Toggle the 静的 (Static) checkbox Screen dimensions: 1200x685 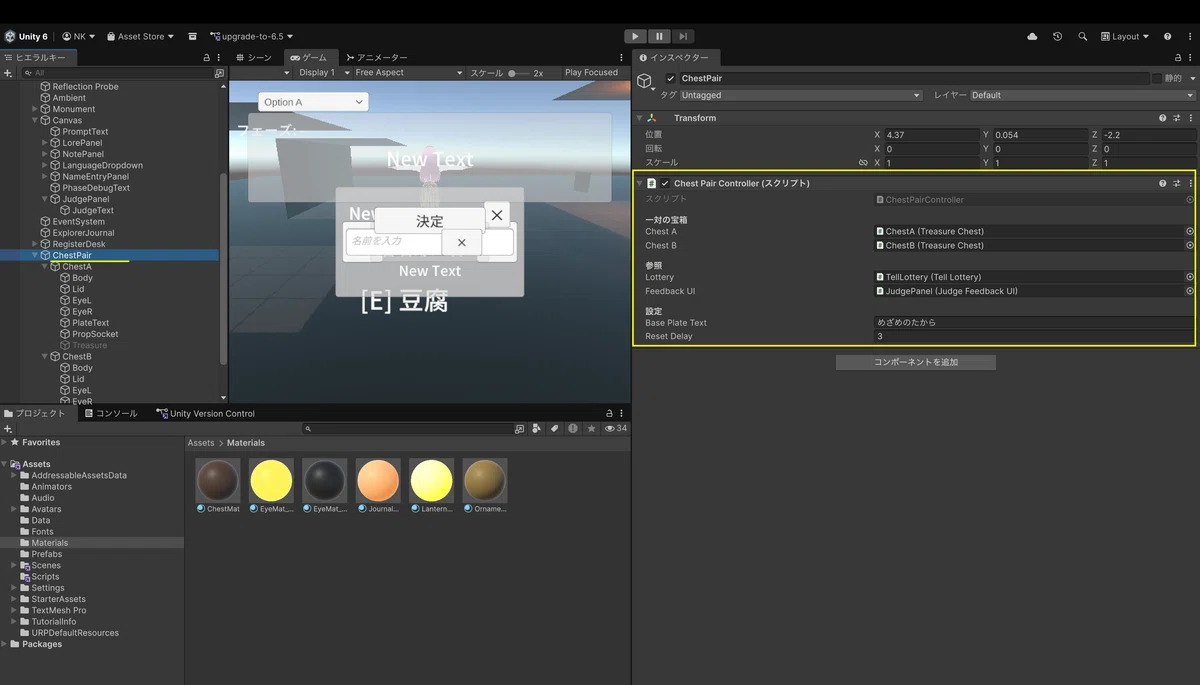(x=1157, y=78)
